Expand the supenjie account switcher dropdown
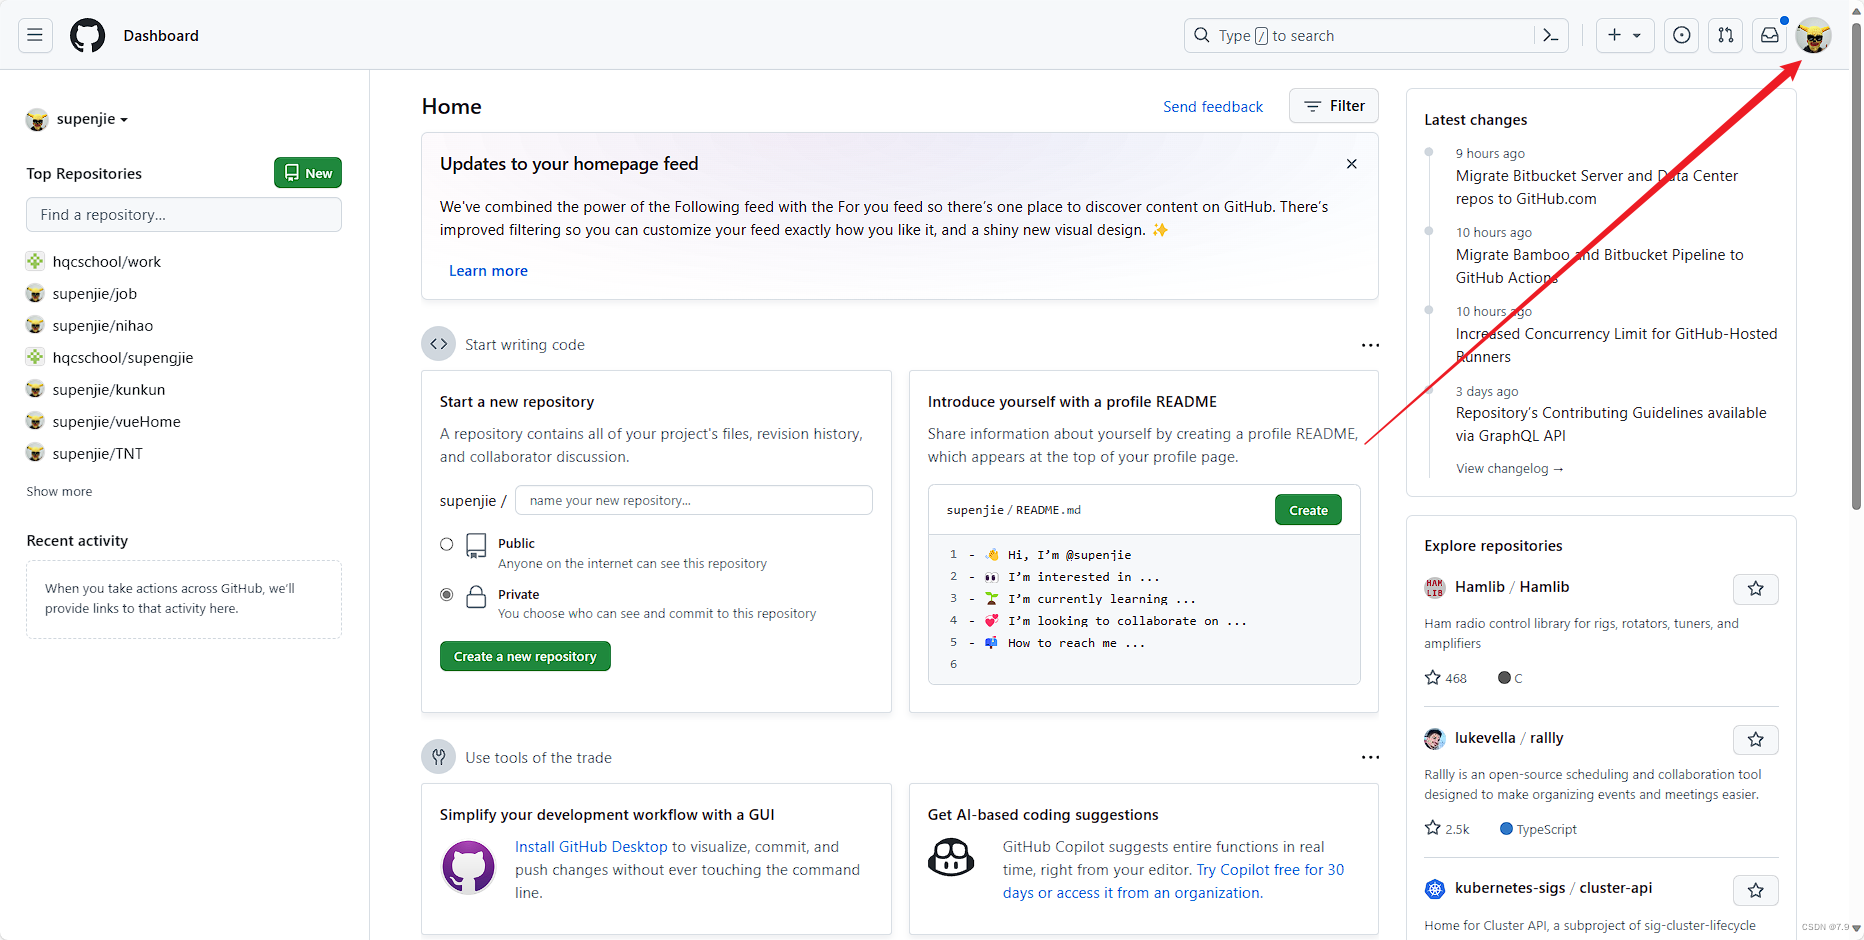The image size is (1864, 940). point(91,119)
